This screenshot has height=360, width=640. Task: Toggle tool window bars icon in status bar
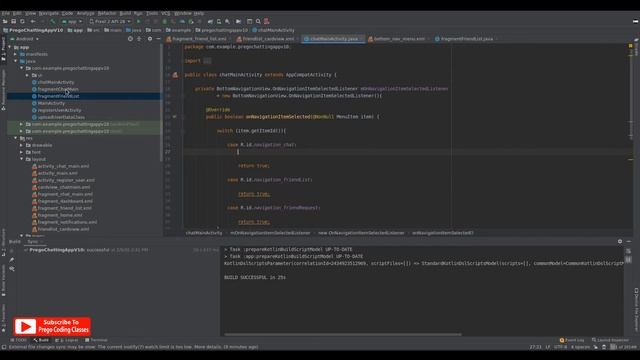(x=4, y=347)
